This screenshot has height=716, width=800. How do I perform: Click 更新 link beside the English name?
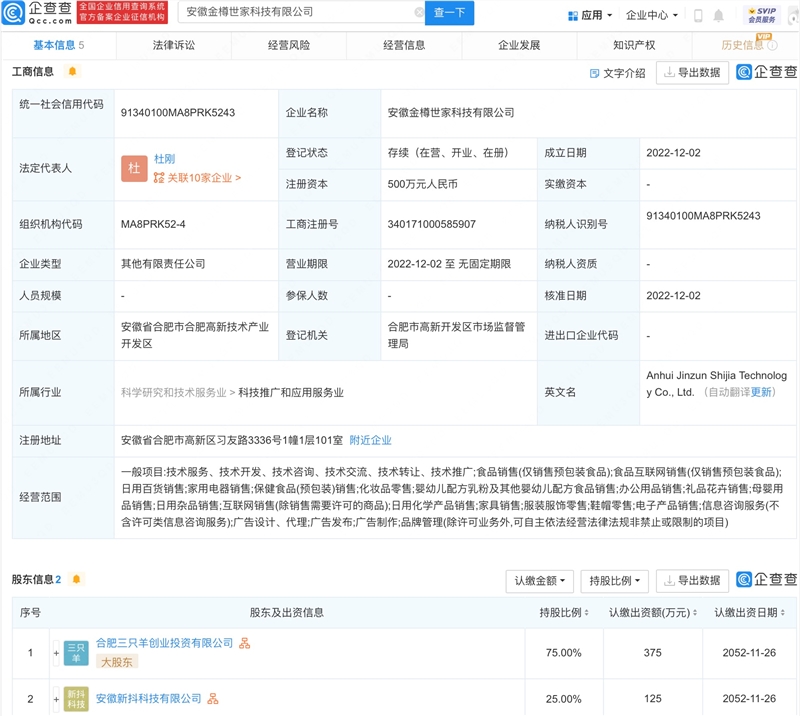pyautogui.click(x=761, y=392)
